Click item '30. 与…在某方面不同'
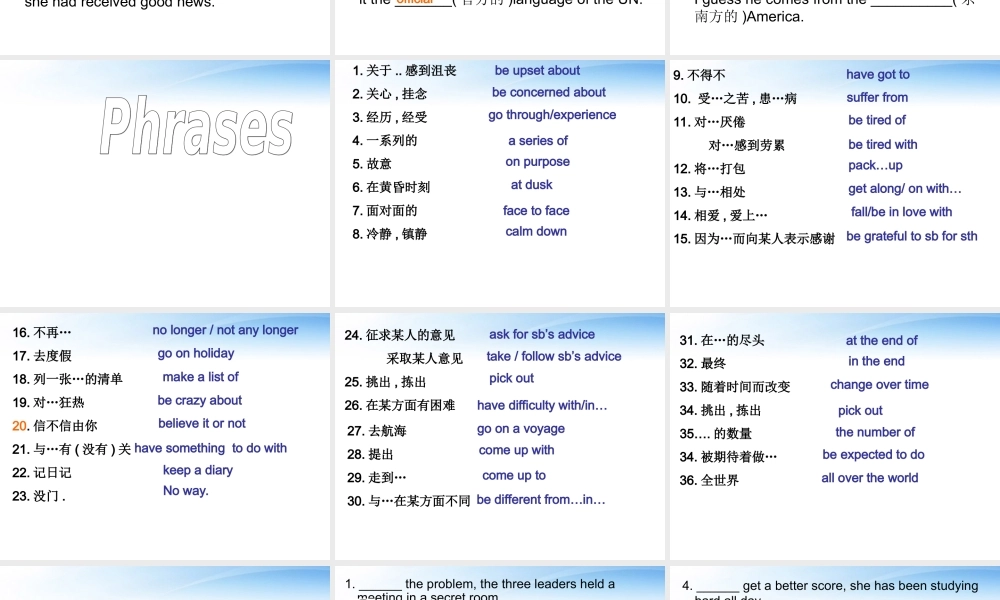 (x=409, y=501)
